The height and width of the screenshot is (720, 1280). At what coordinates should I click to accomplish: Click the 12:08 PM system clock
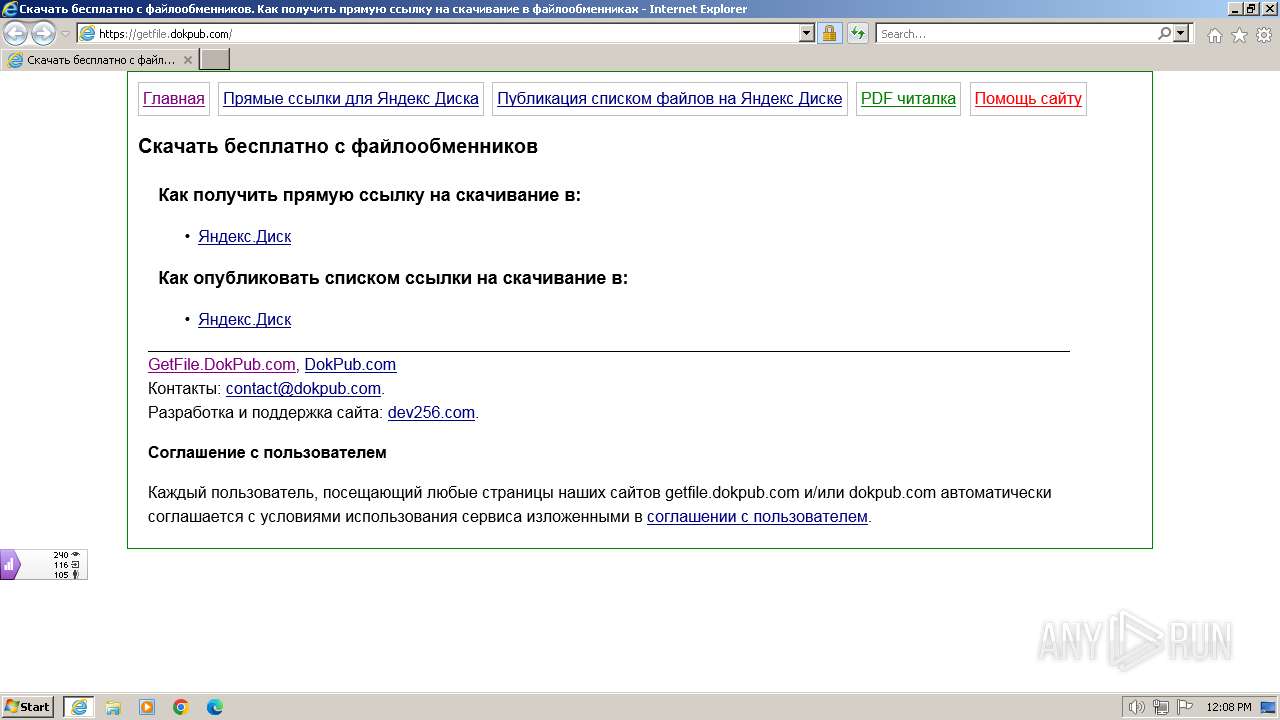pyautogui.click(x=1229, y=707)
